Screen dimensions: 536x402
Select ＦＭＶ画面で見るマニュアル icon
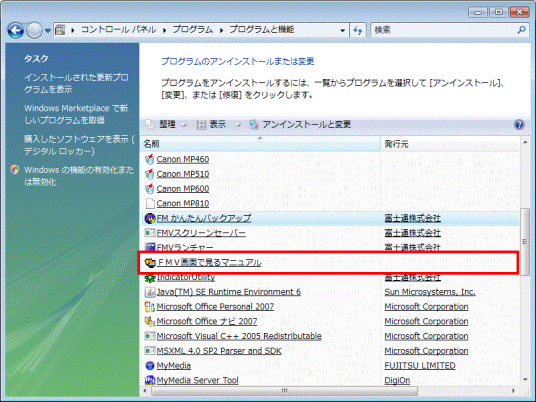click(x=150, y=263)
